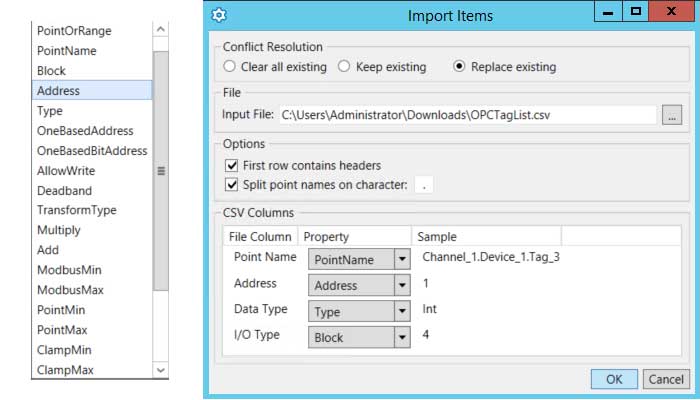The width and height of the screenshot is (700, 400).
Task: Uncheck Split point names on character
Action: (232, 184)
